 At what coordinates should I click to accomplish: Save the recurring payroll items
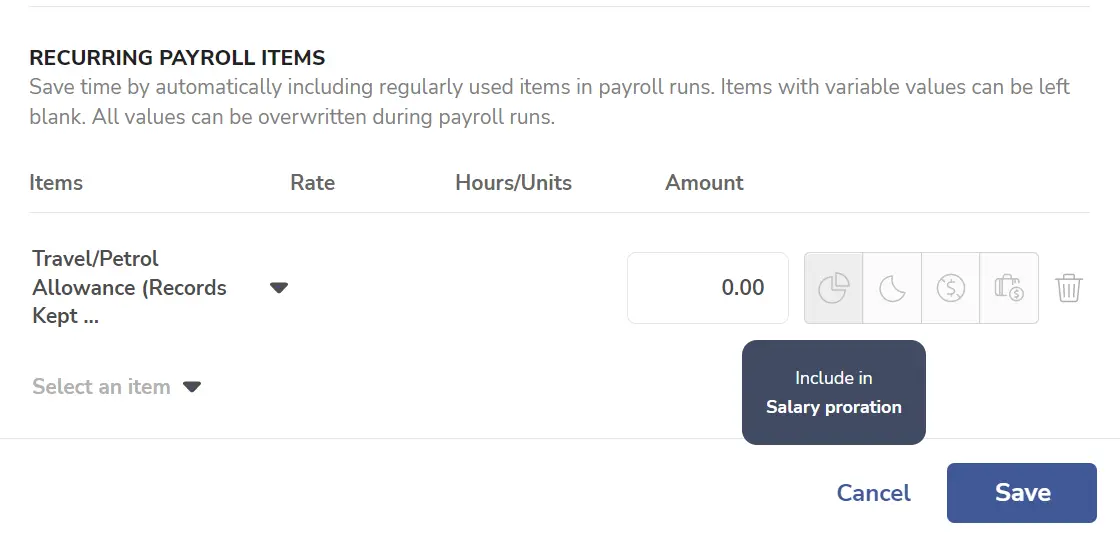1021,493
